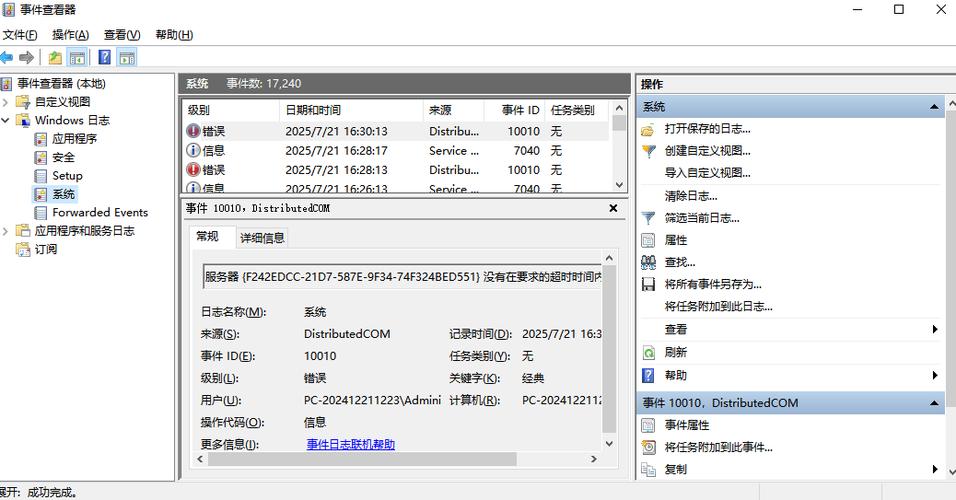Click the blue Help toolbar icon
The height and width of the screenshot is (500, 956).
[x=105, y=57]
